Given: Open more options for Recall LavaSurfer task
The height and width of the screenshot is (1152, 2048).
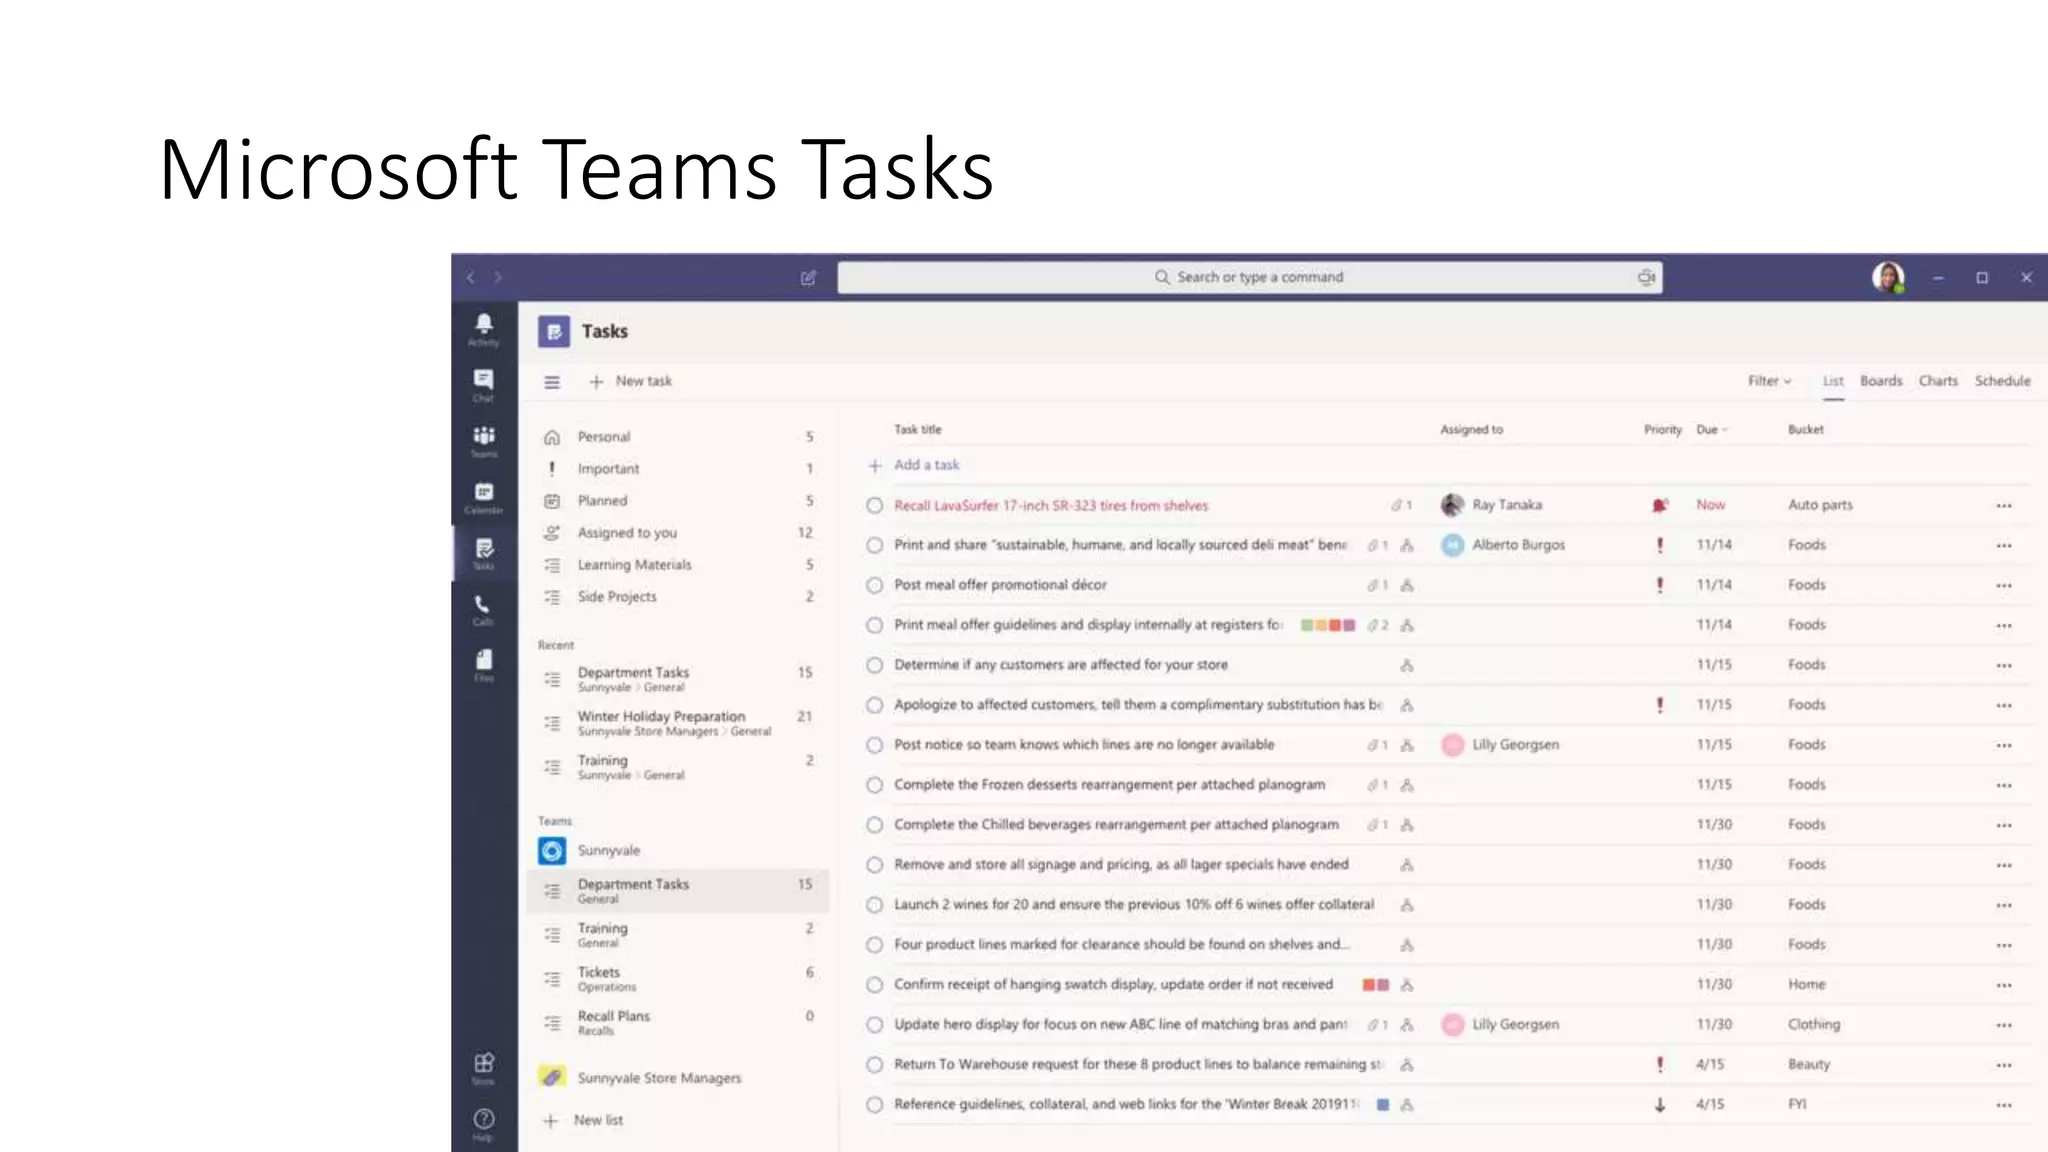Looking at the screenshot, I should click(2004, 506).
